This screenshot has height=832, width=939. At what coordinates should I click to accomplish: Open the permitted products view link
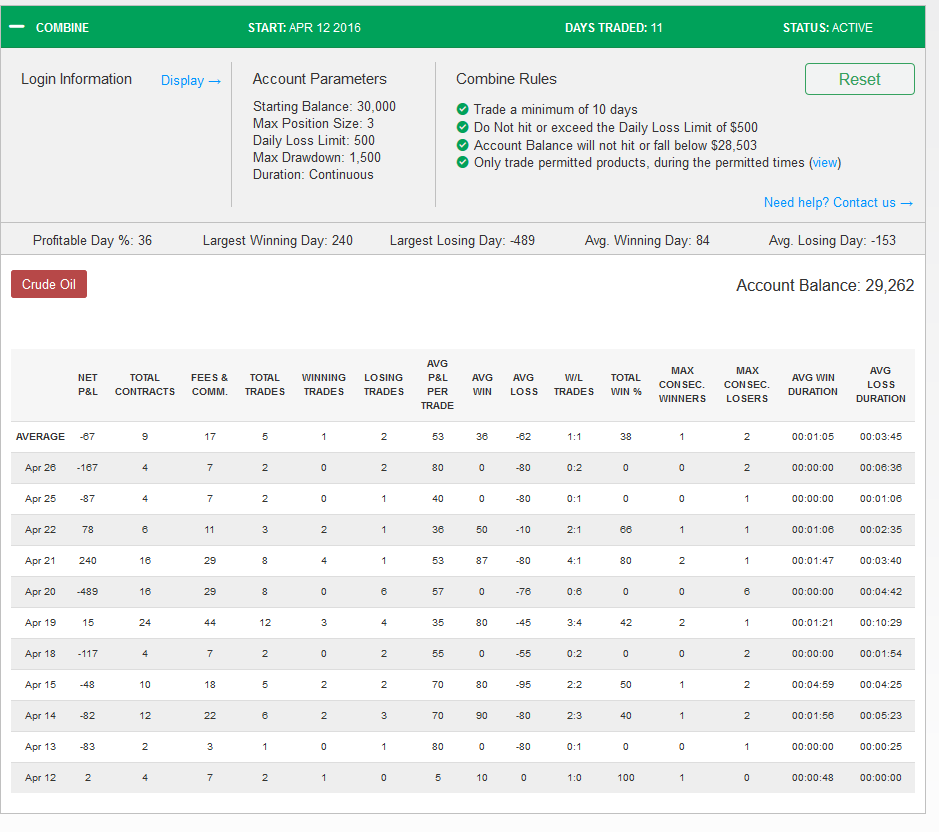pyautogui.click(x=825, y=163)
